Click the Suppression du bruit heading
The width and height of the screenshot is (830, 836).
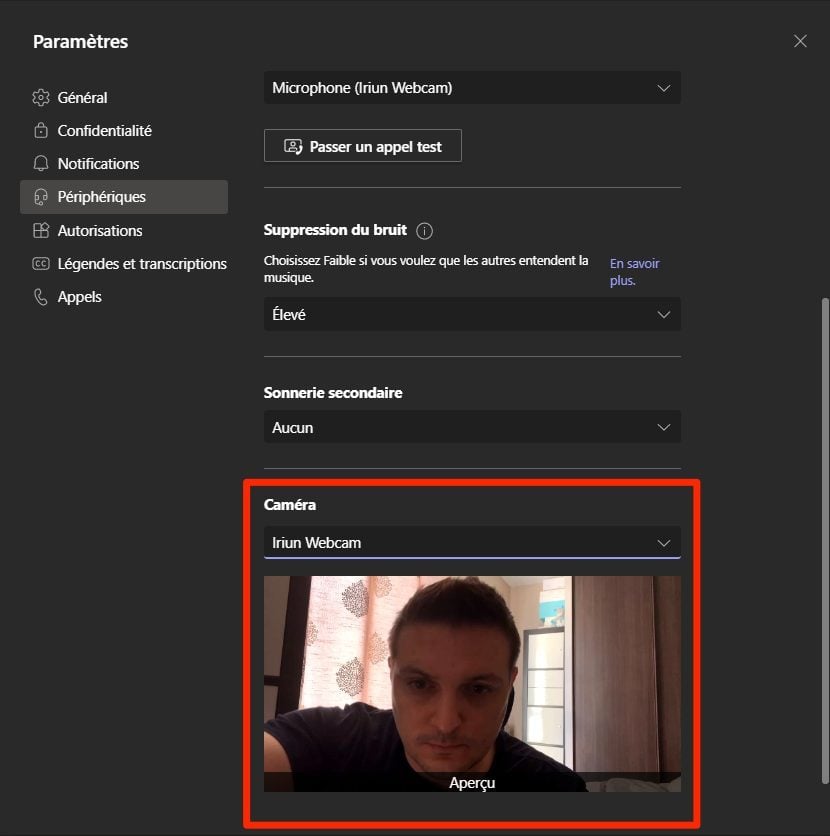[335, 230]
